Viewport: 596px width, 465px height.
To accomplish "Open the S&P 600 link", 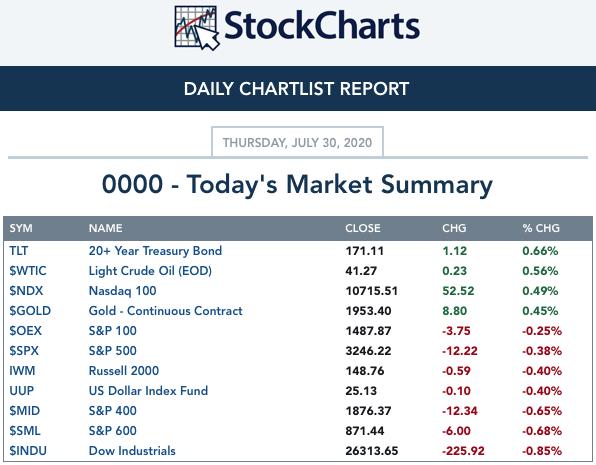I will click(x=113, y=431).
